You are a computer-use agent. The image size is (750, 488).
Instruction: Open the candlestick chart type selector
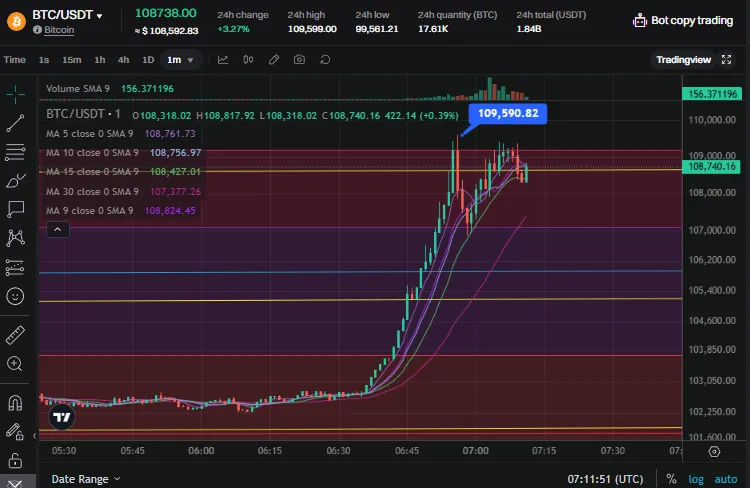(x=248, y=60)
